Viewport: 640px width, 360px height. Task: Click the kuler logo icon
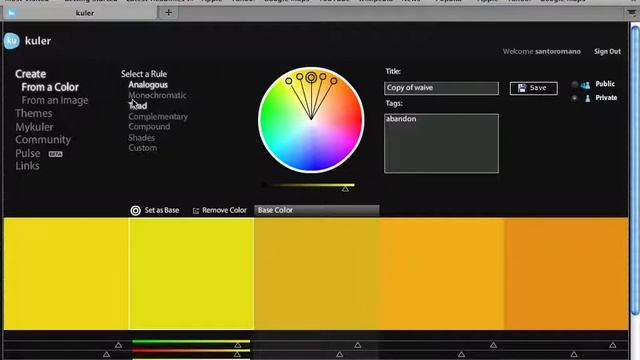11,41
